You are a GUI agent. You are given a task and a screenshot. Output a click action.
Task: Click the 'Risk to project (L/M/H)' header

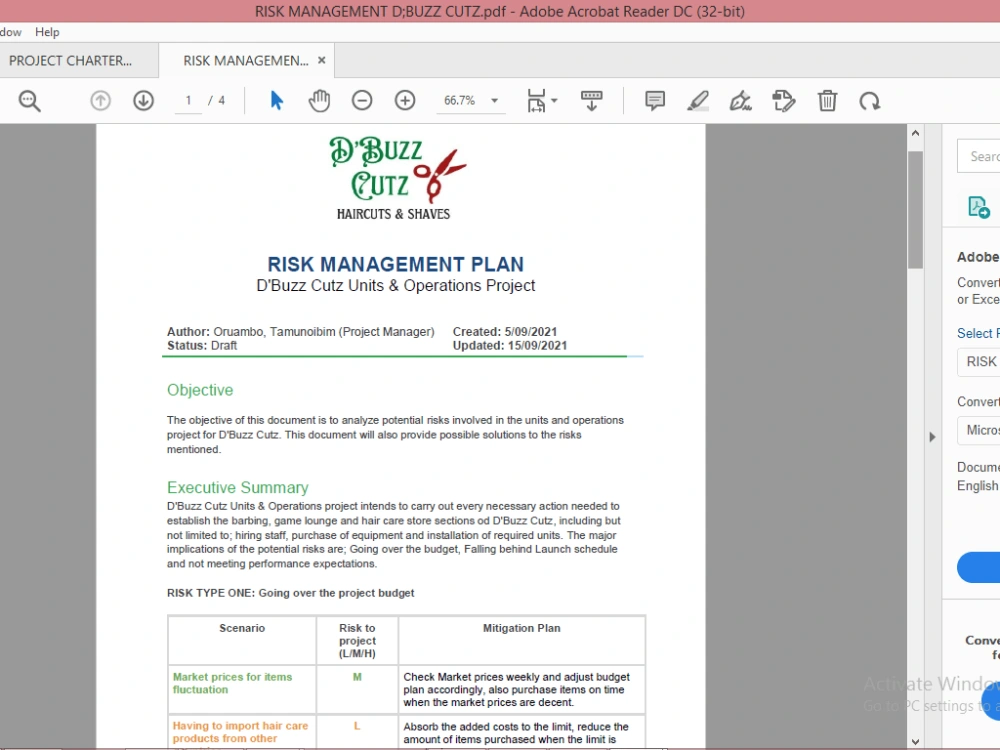[357, 640]
